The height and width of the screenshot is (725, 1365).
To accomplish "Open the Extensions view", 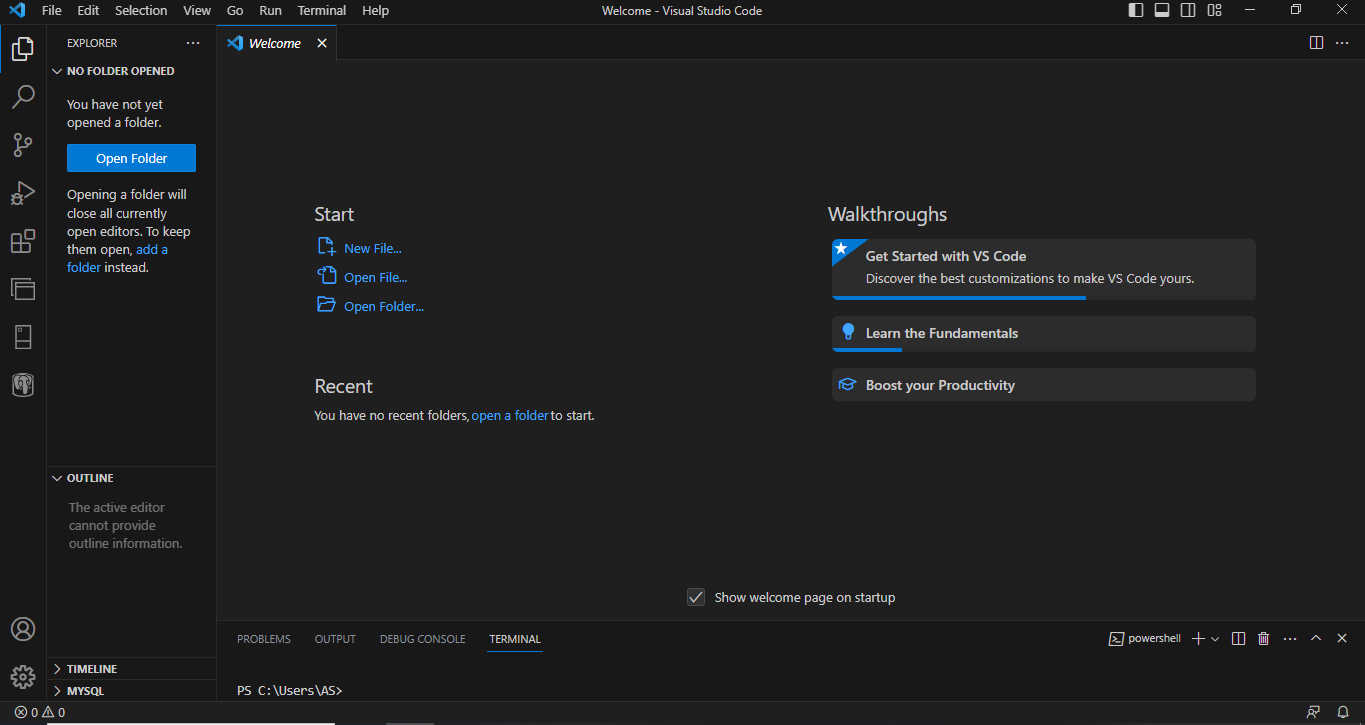I will pos(23,241).
